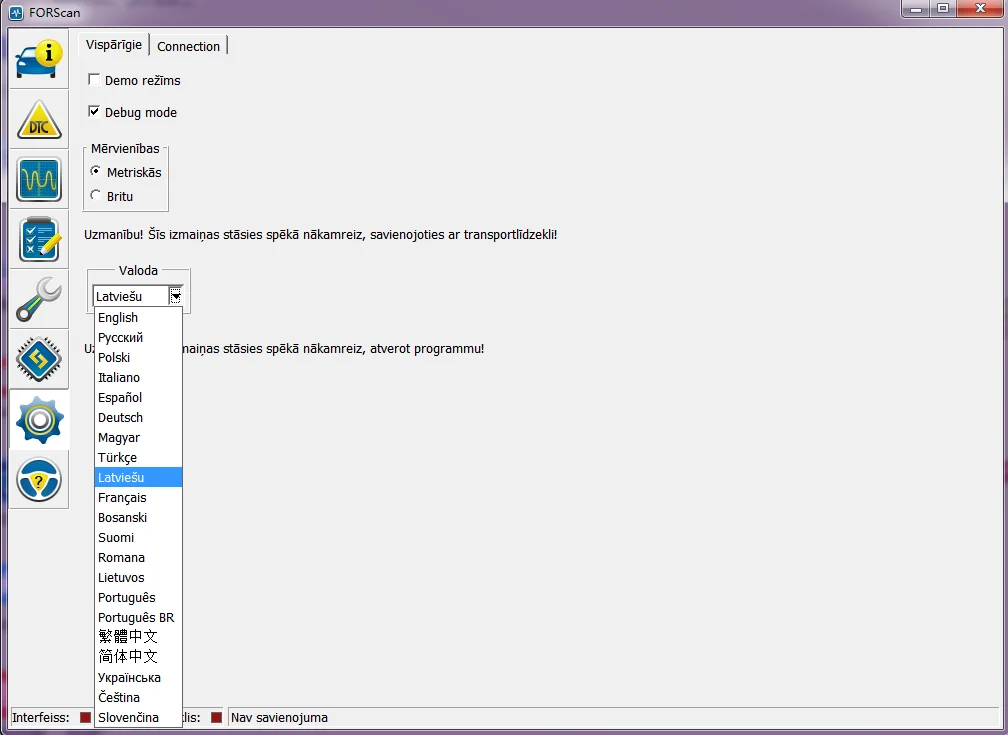Screen dimensions: 1008x735
Task: Open the chip module programming section
Action: point(39,359)
